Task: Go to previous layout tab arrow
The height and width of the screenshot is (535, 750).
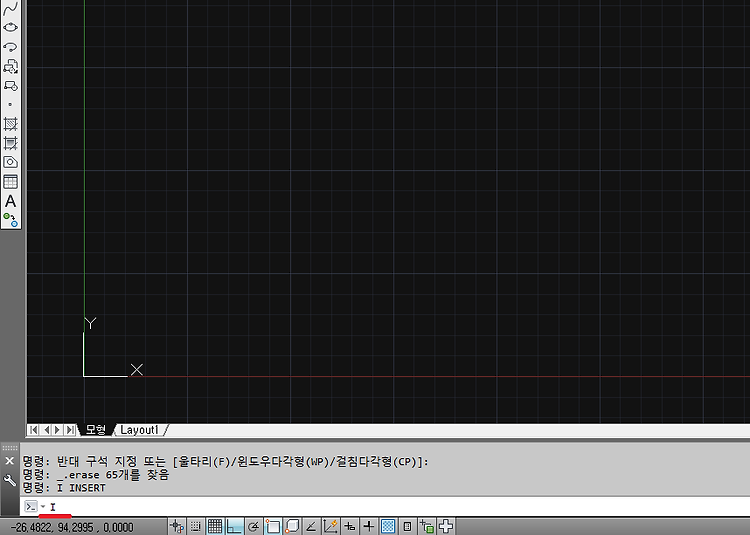Action: click(x=46, y=430)
